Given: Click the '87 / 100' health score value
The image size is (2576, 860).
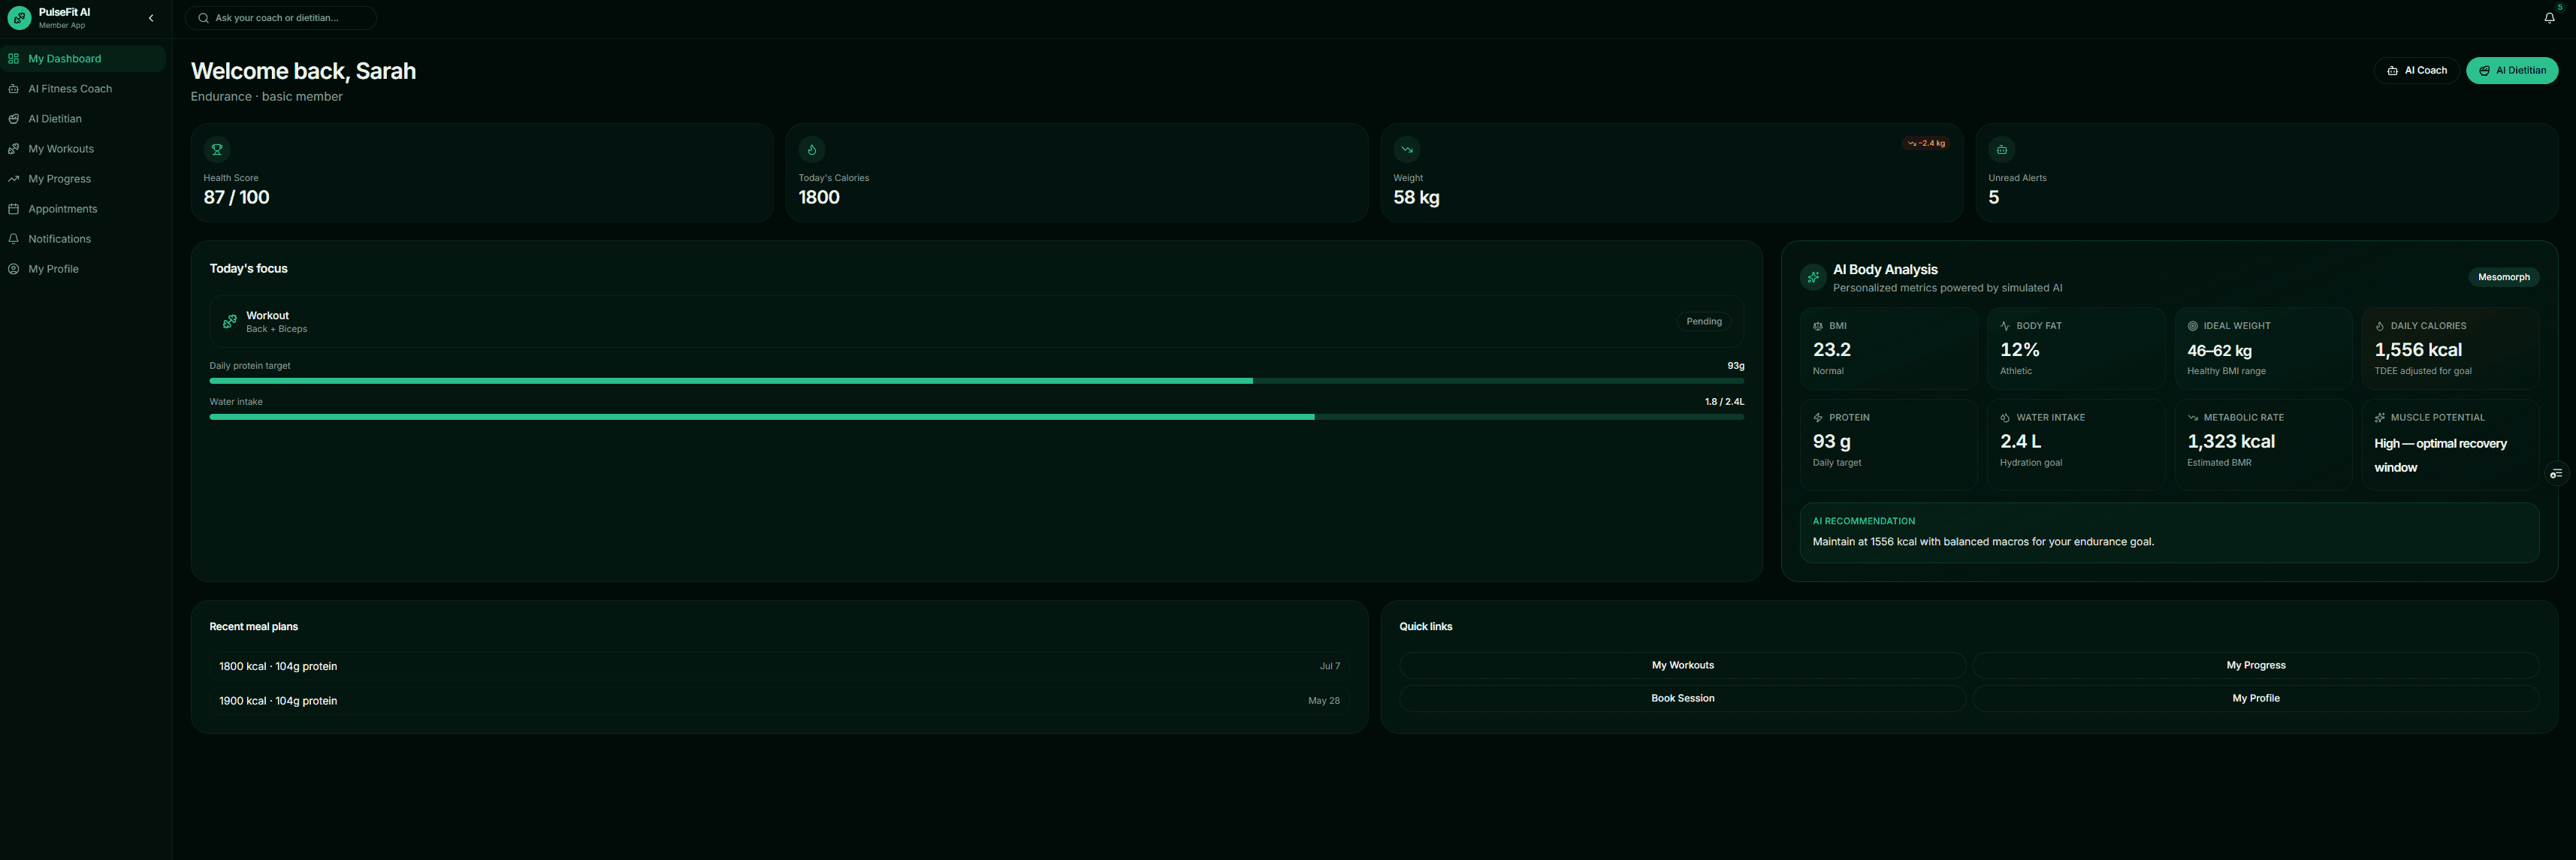Looking at the screenshot, I should click(x=237, y=198).
